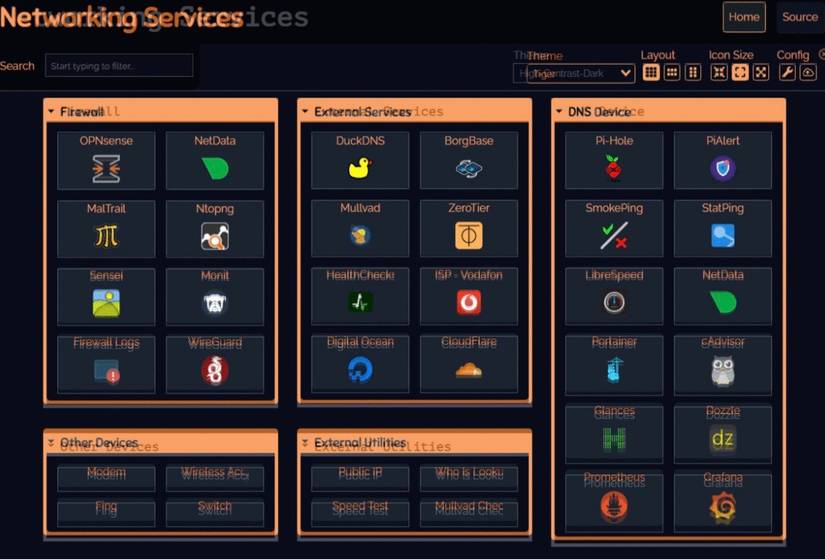Launch the Digital Ocean tile
This screenshot has height=559, width=825.
tap(360, 363)
